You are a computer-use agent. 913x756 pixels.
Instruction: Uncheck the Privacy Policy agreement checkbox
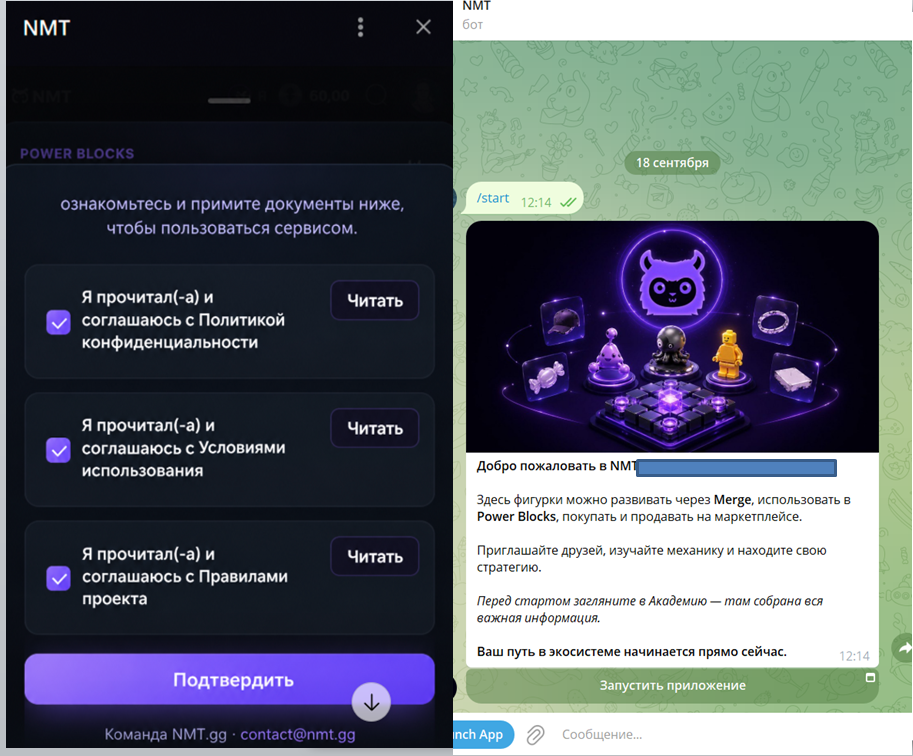58,322
